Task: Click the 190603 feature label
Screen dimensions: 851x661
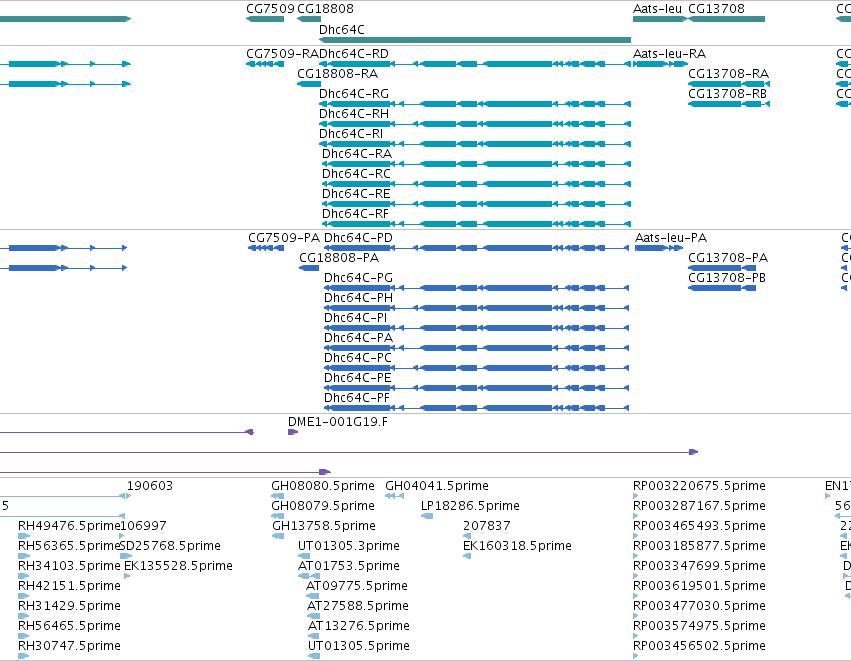Action: (x=150, y=486)
